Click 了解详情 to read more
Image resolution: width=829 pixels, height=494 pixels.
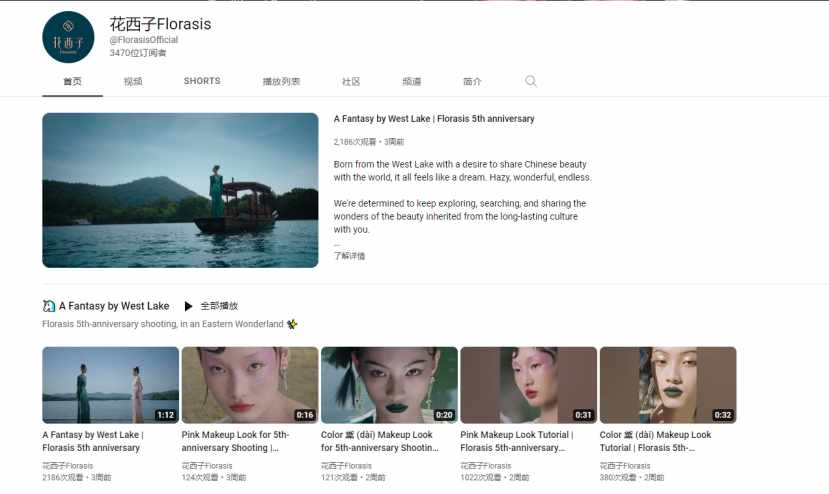pyautogui.click(x=349, y=256)
